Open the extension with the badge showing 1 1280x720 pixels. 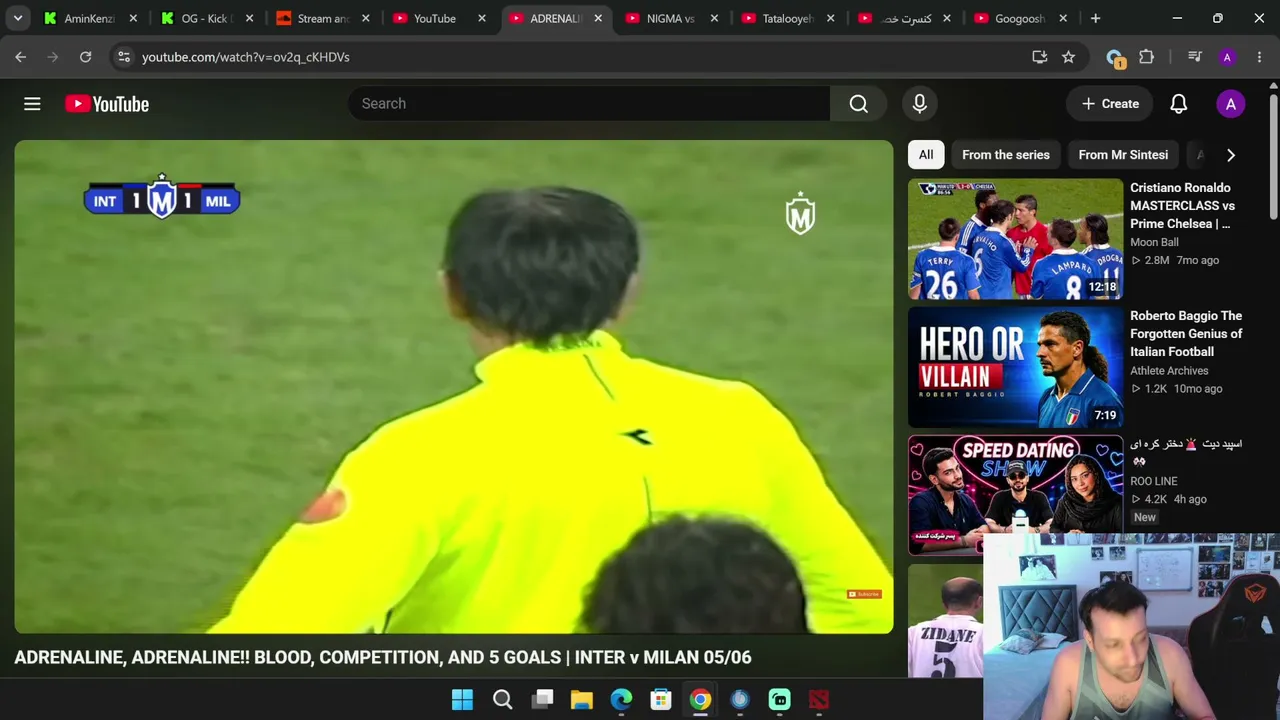(1115, 58)
